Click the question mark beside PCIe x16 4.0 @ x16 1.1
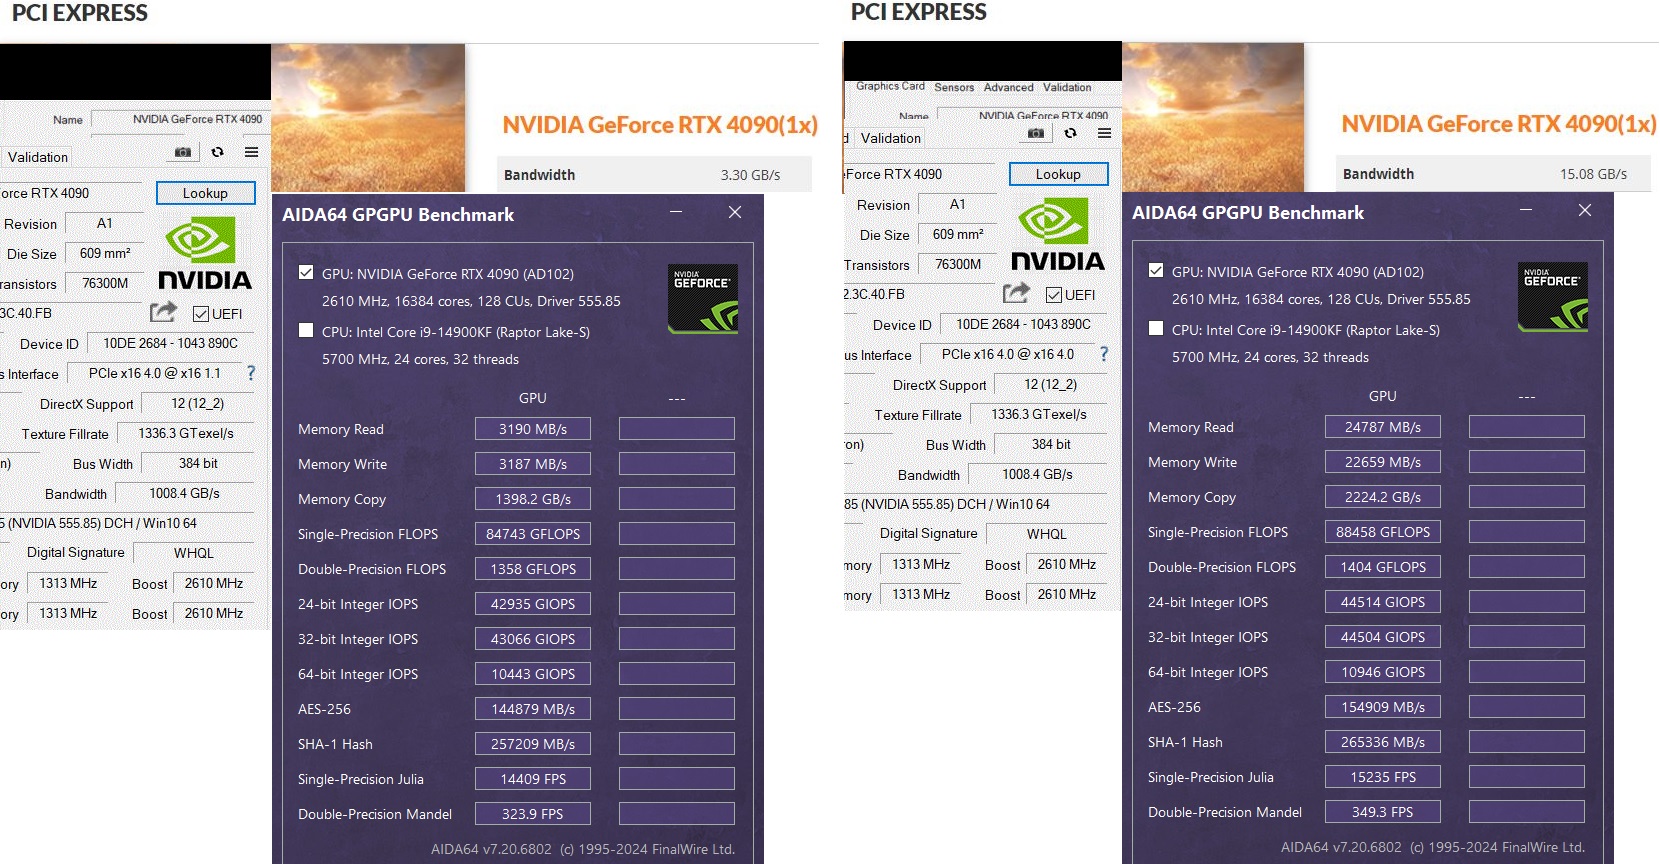Viewport: 1660px width, 864px height. (x=251, y=373)
